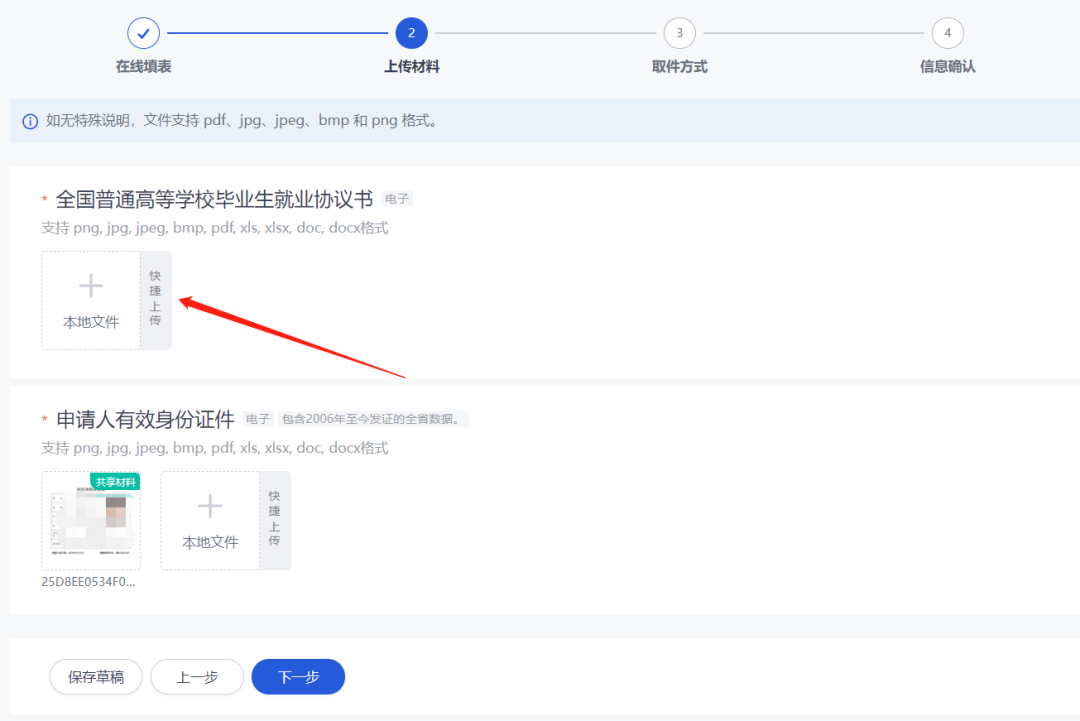Screen dimensions: 1080x721
Task: Switch to the 上传材料 step tab
Action: pos(411,66)
